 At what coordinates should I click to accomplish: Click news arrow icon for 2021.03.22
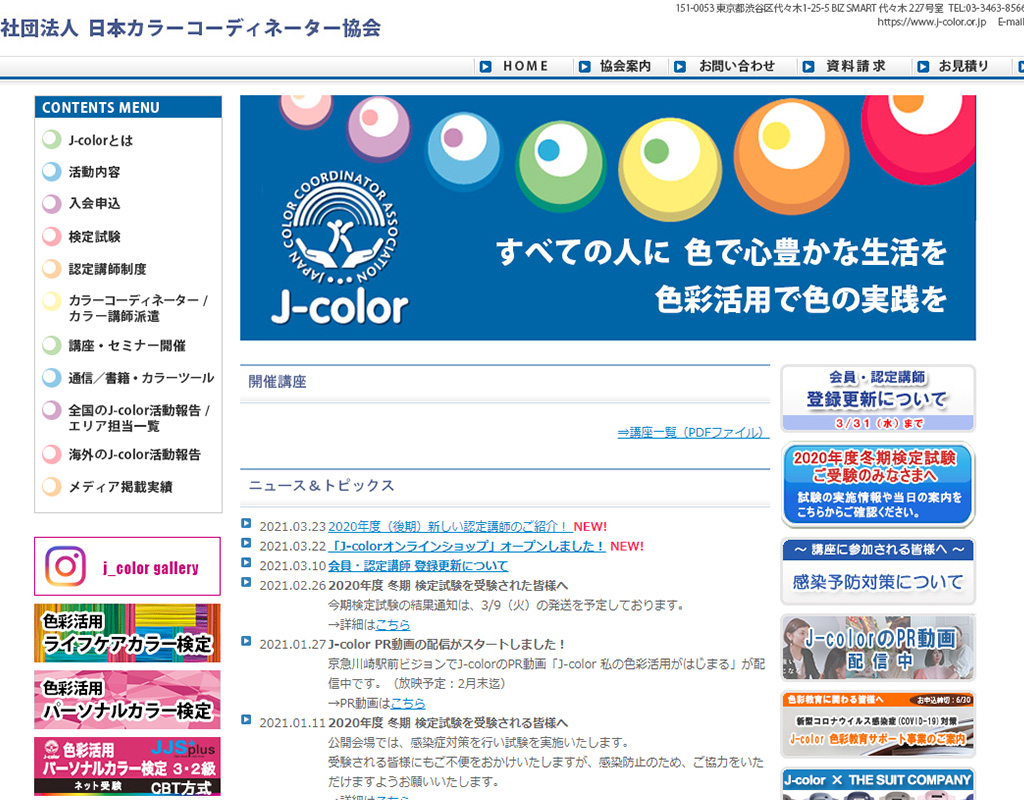[246, 543]
